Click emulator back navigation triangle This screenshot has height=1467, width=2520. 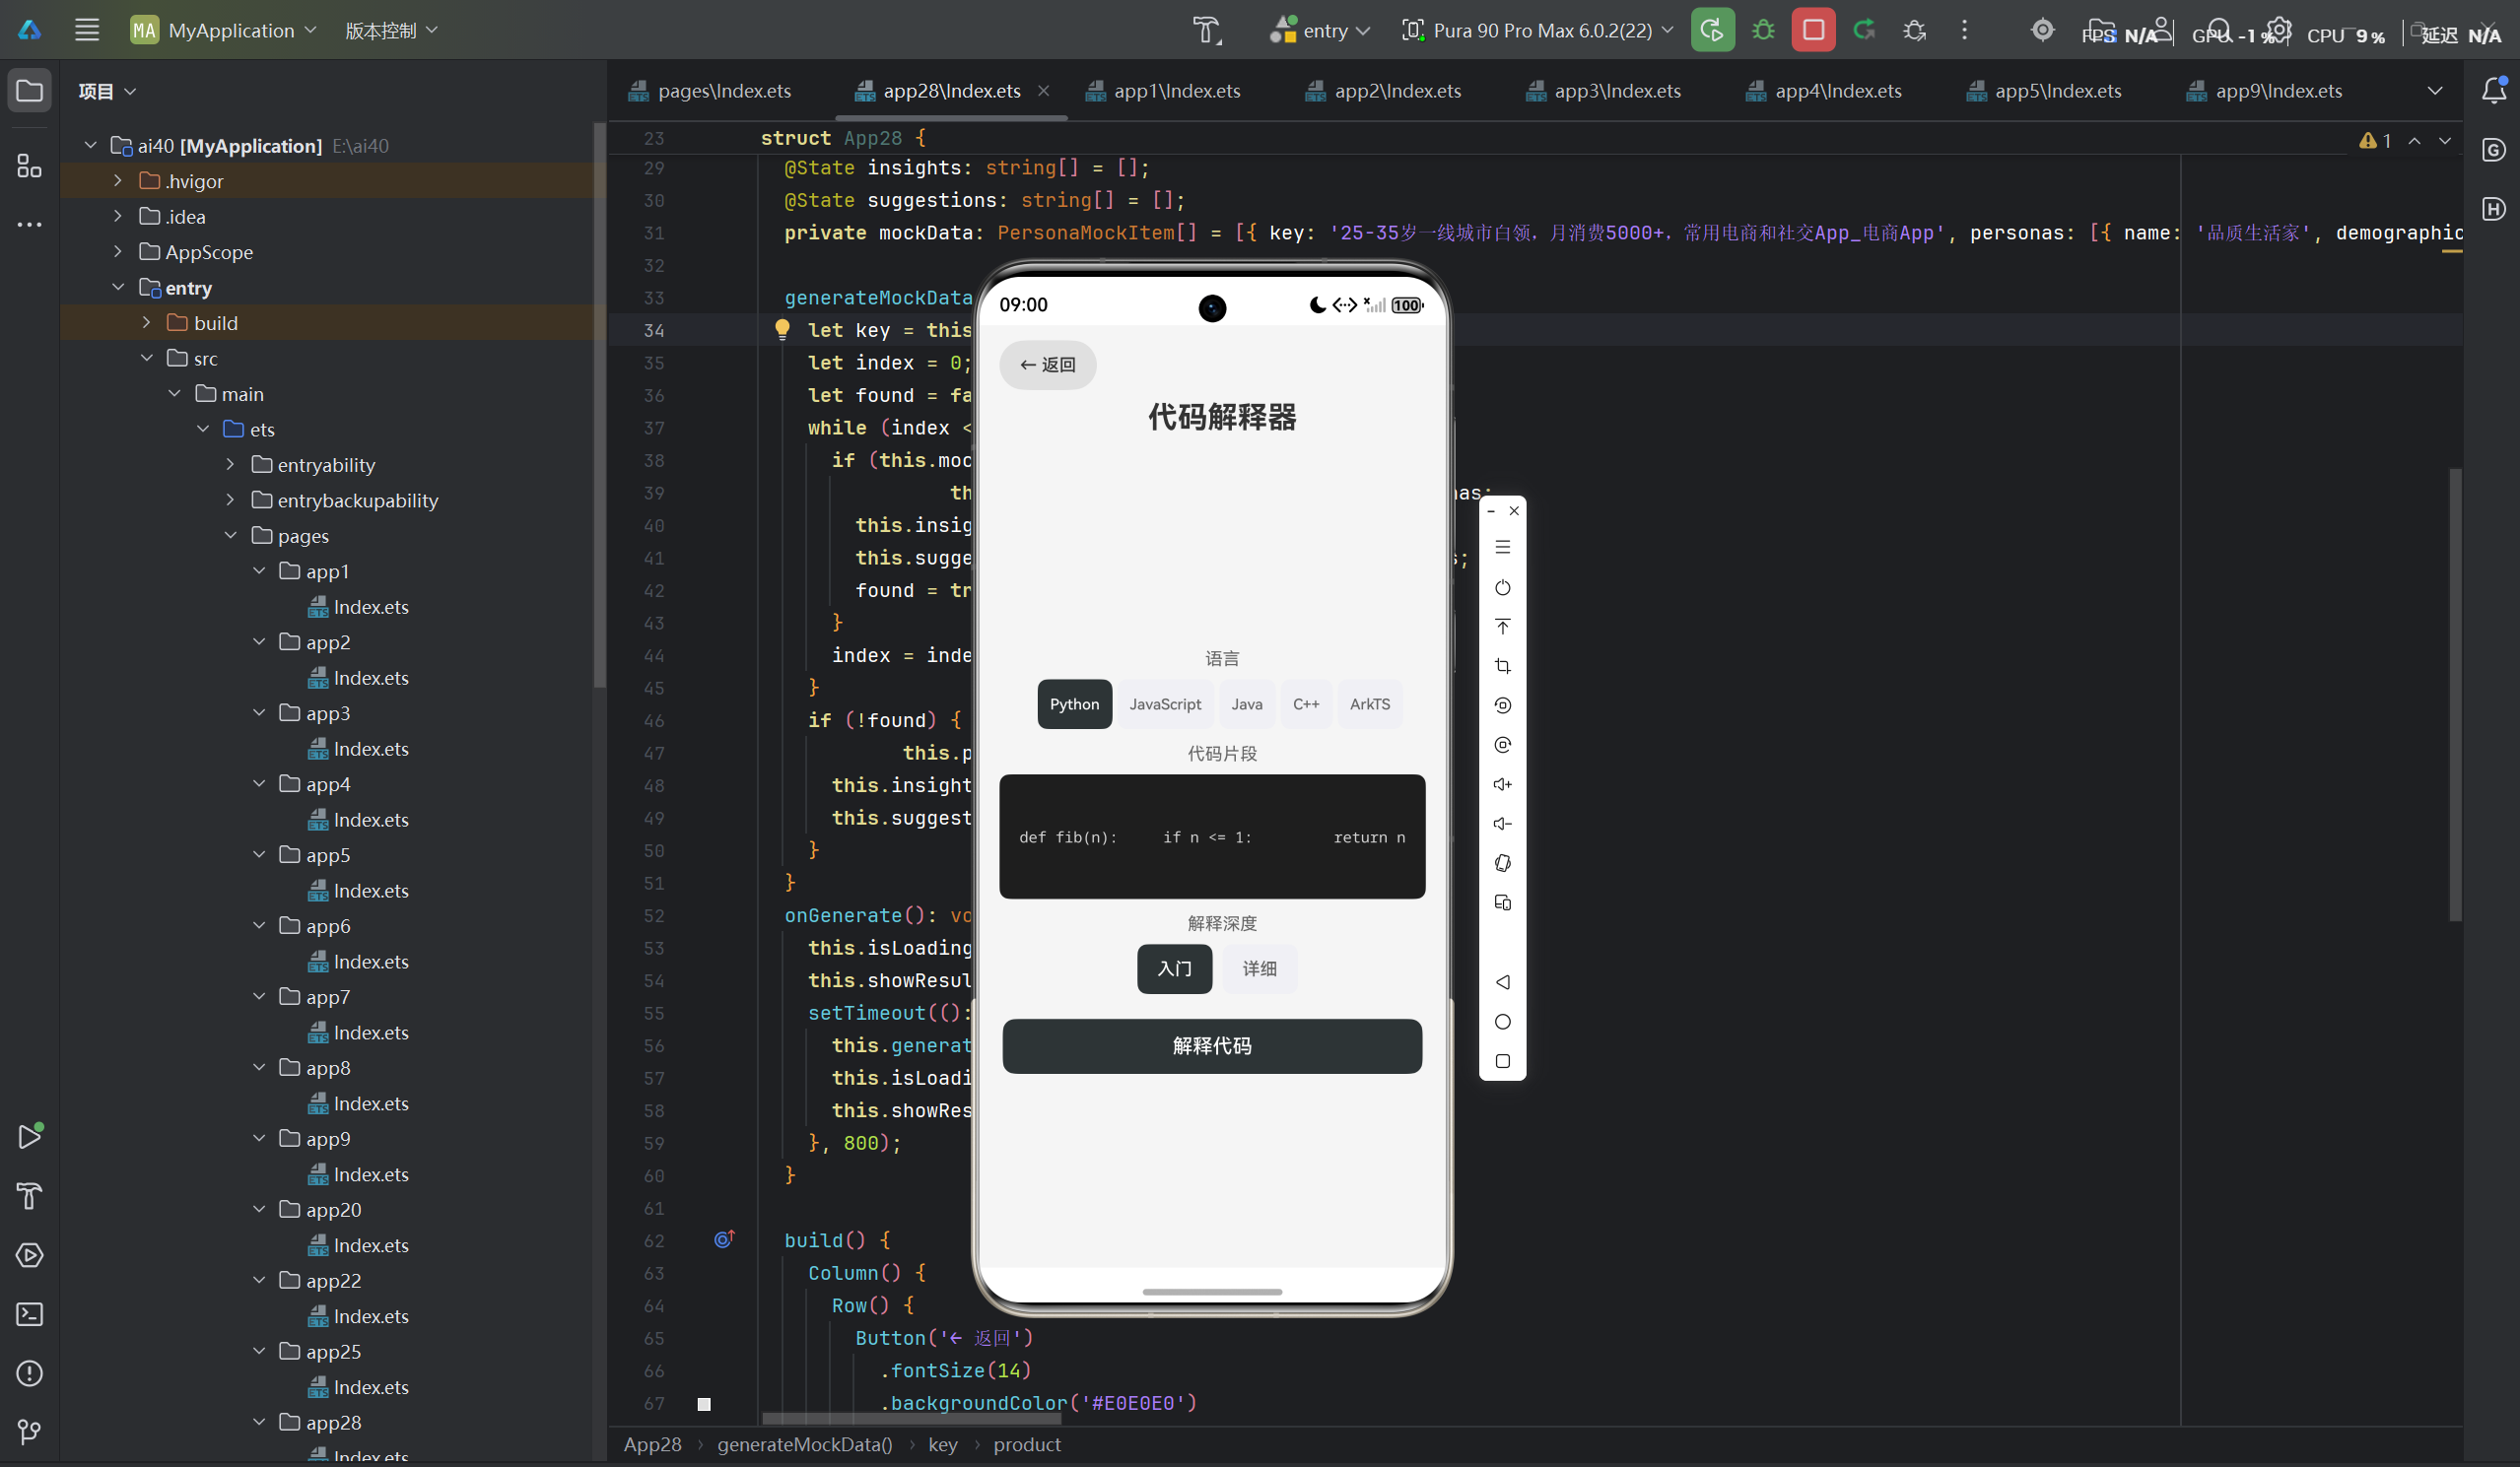[x=1502, y=982]
